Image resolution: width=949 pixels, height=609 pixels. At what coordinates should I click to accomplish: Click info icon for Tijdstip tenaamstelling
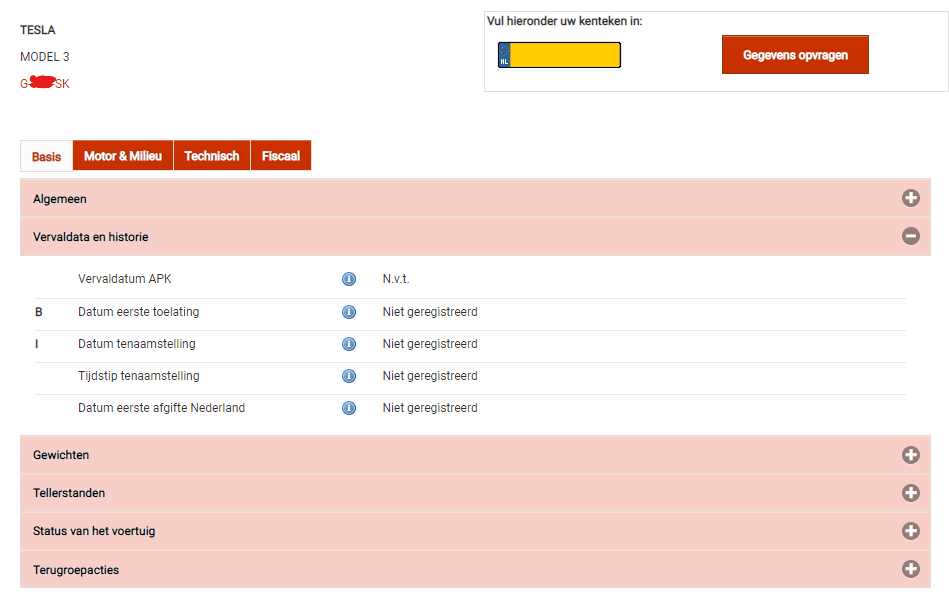(349, 376)
